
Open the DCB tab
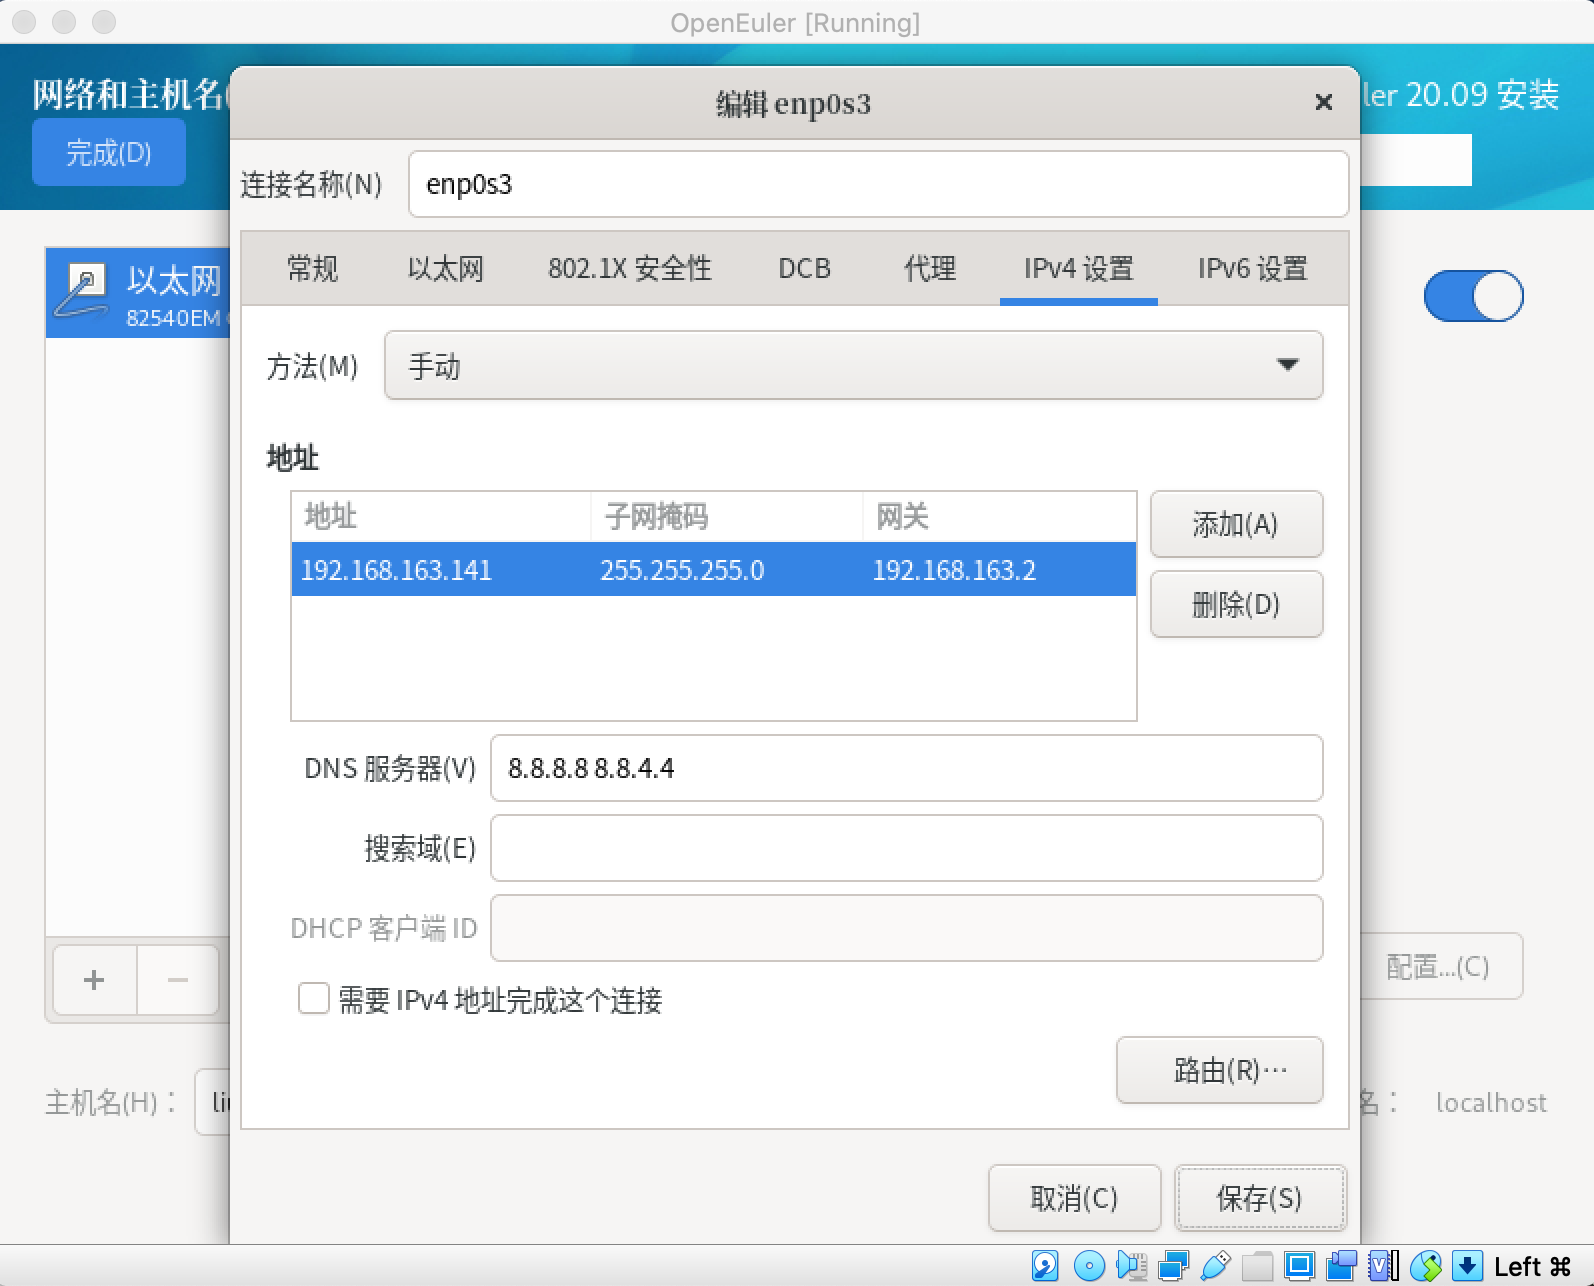click(x=804, y=268)
